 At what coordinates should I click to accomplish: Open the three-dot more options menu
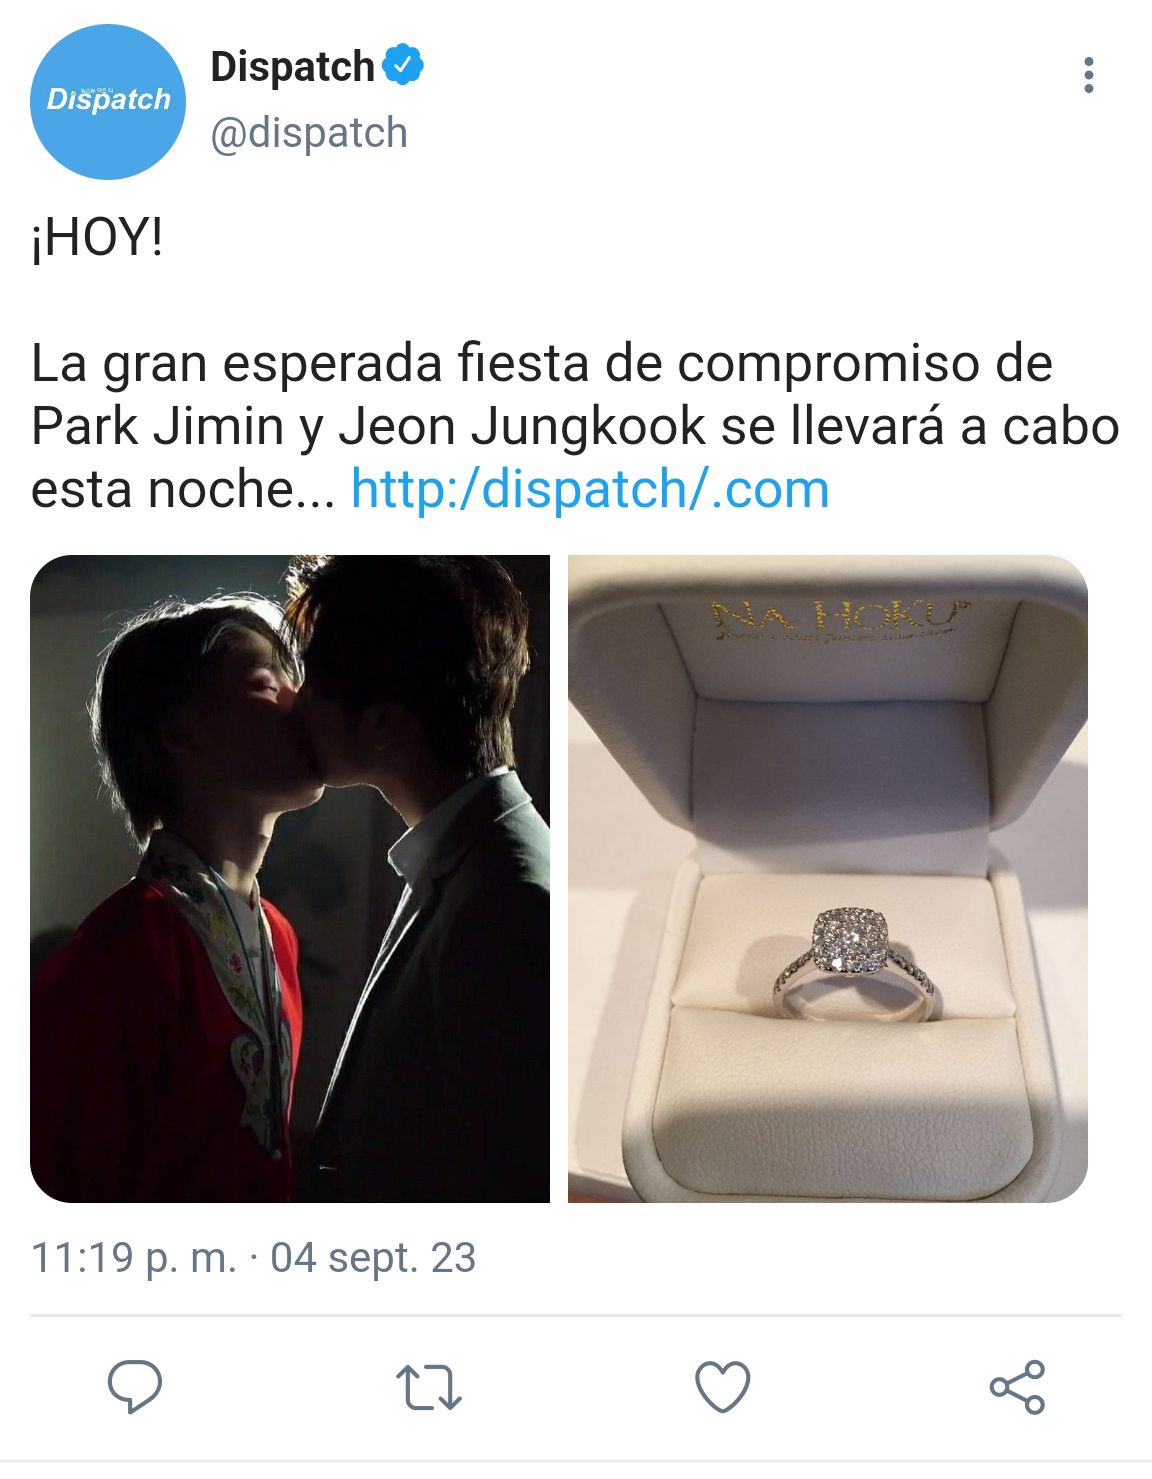click(1089, 75)
